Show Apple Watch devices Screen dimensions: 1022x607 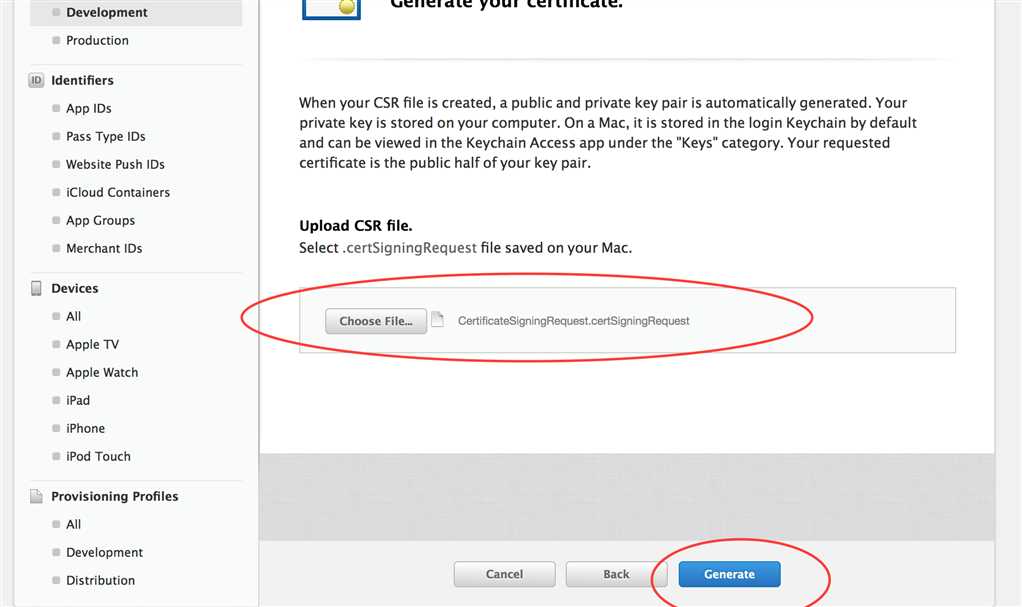point(102,372)
